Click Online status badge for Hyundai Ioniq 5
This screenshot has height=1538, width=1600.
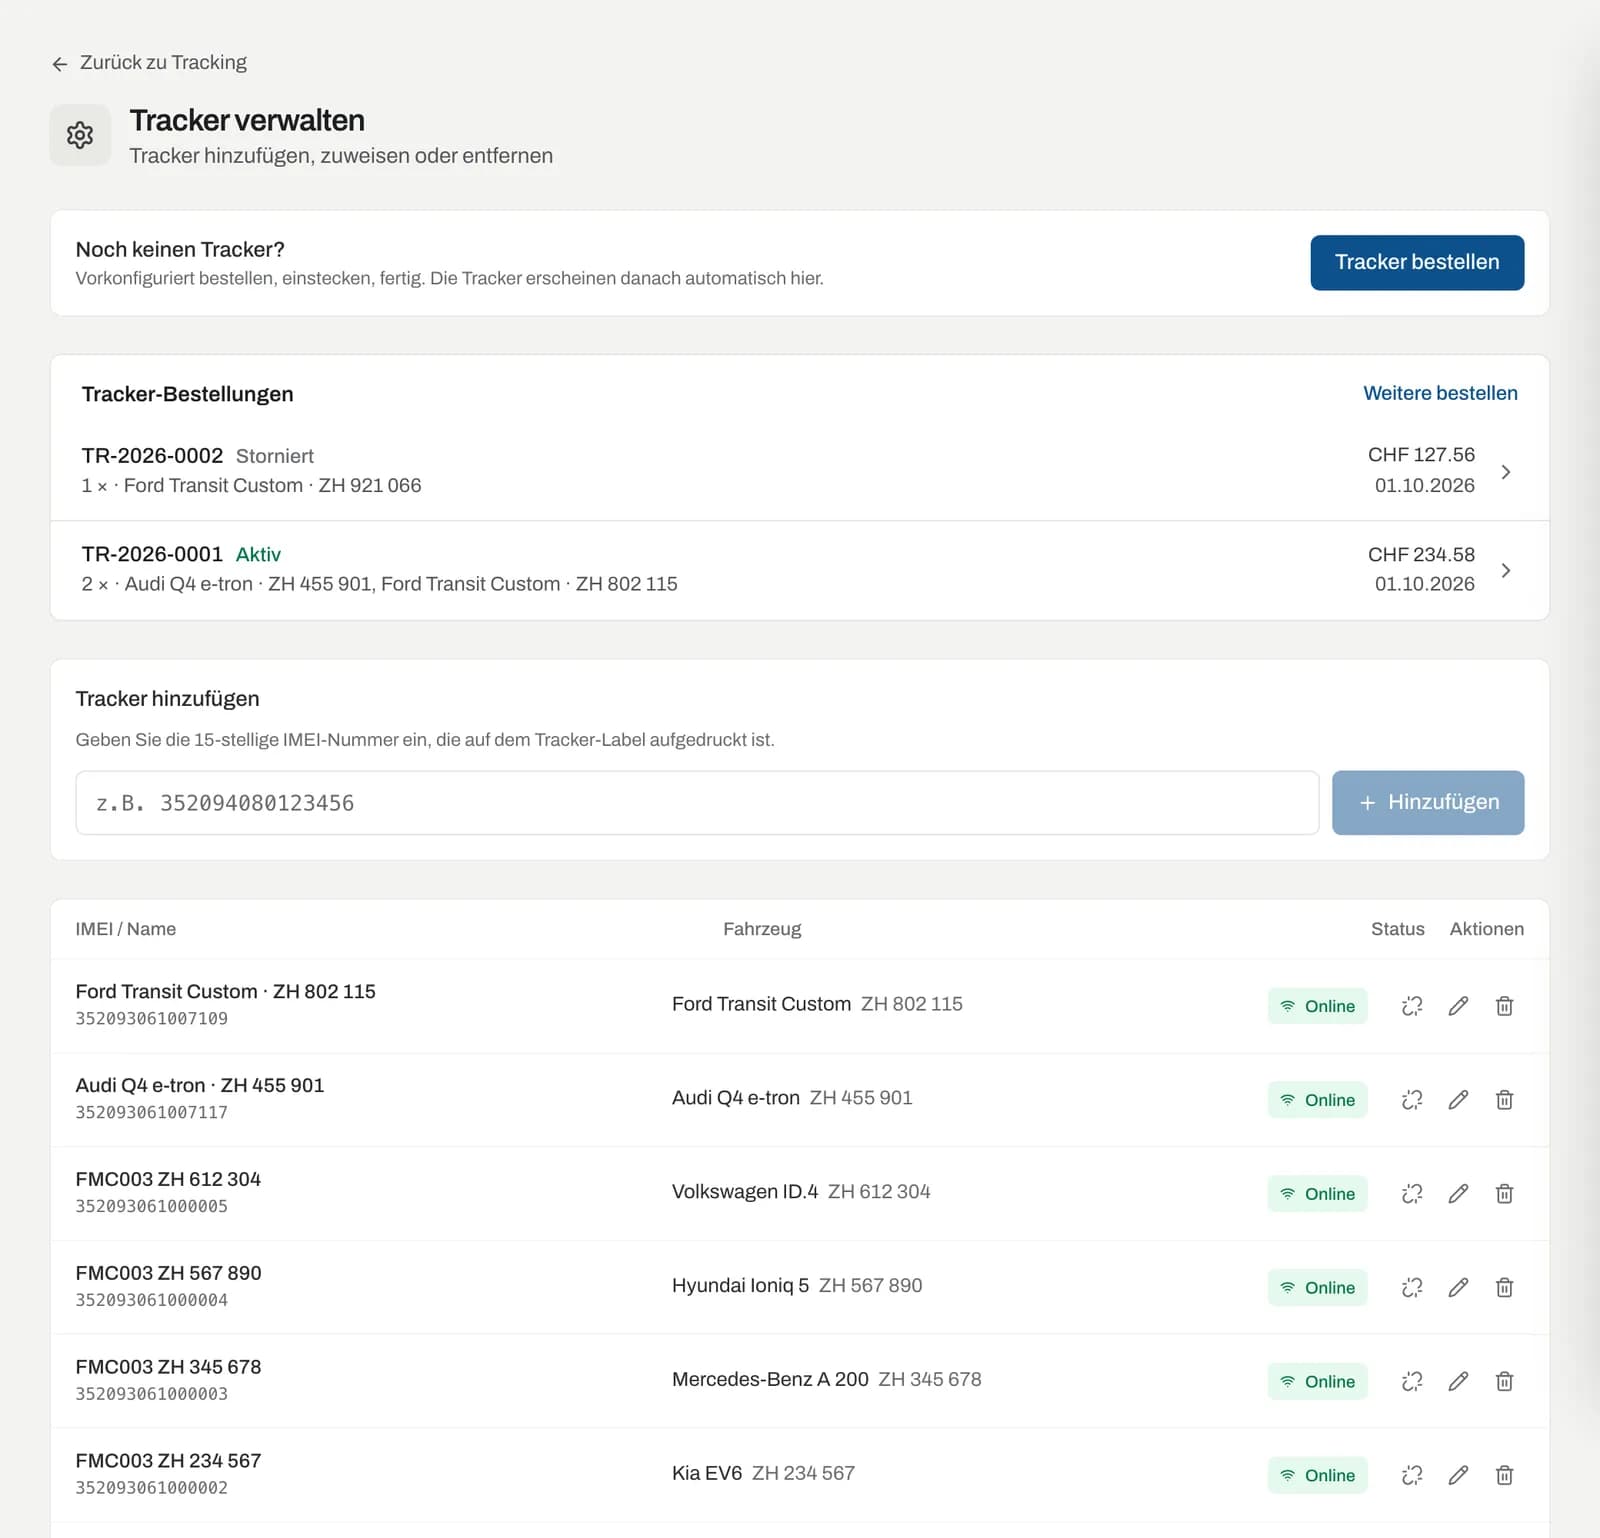1317,1288
